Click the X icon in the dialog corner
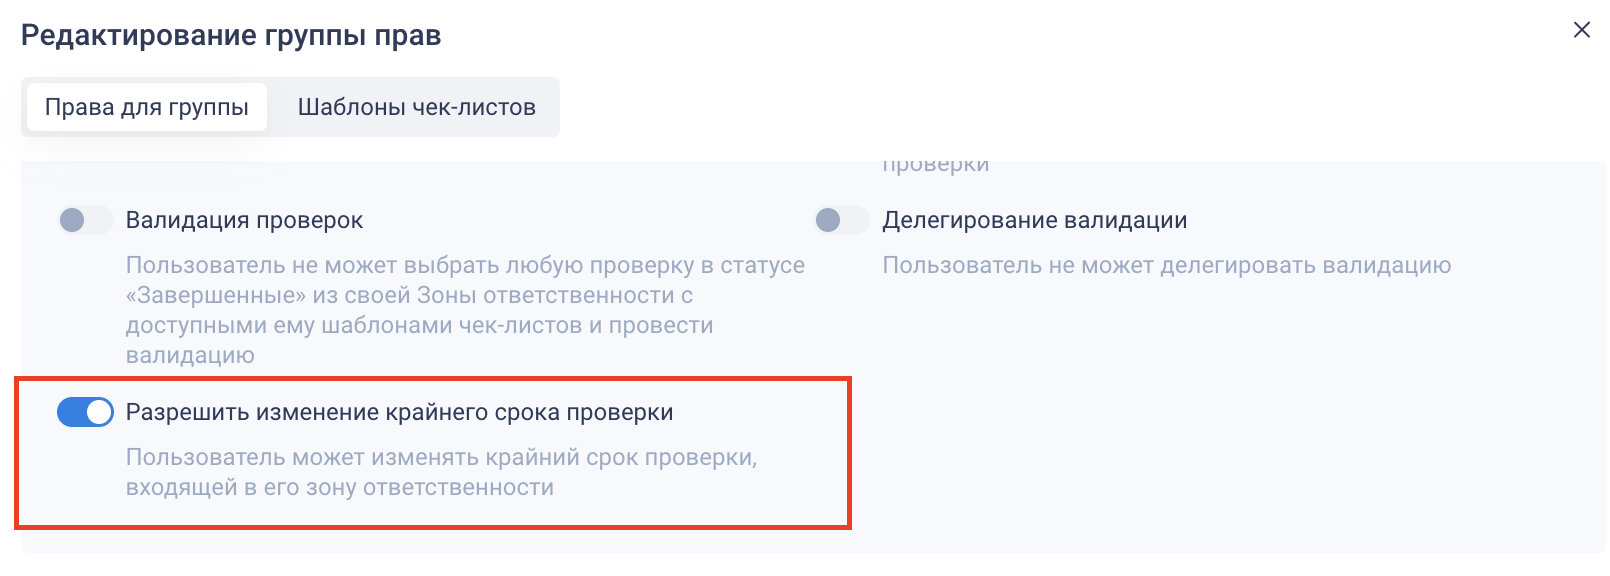This screenshot has width=1610, height=576. pos(1582,30)
